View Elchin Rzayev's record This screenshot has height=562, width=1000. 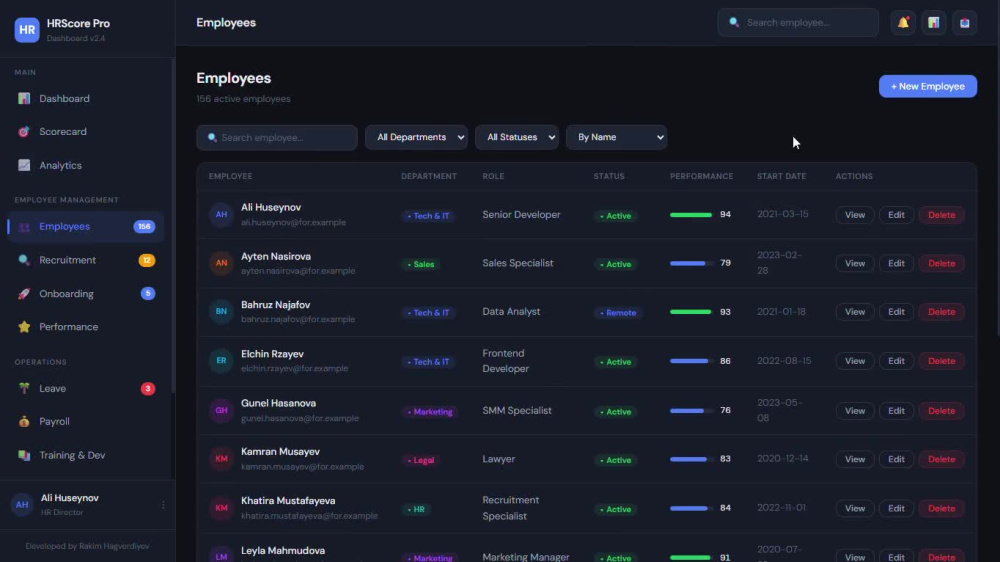855,361
